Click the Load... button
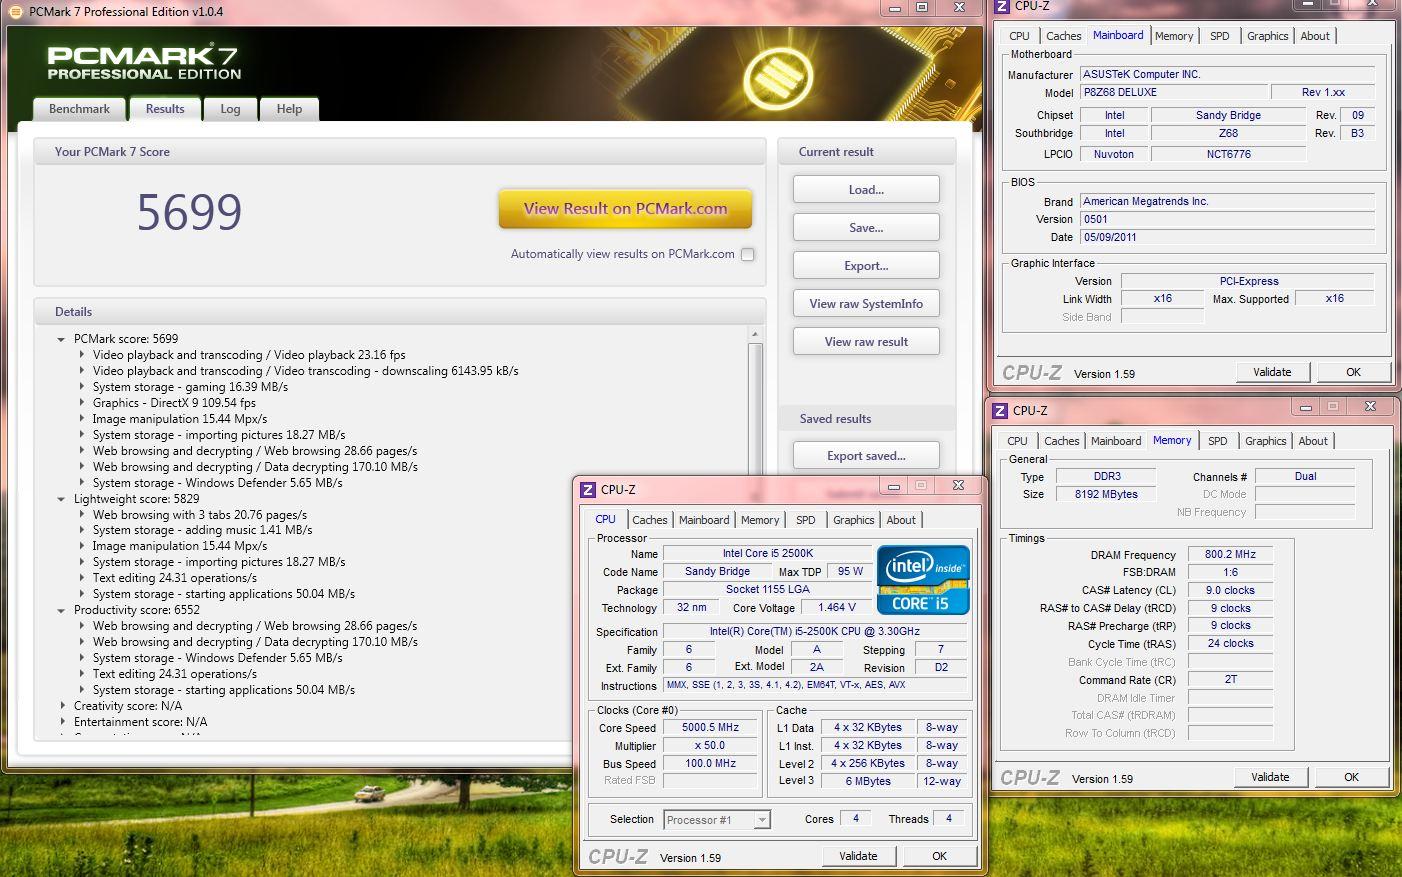The width and height of the screenshot is (1402, 877). [866, 190]
